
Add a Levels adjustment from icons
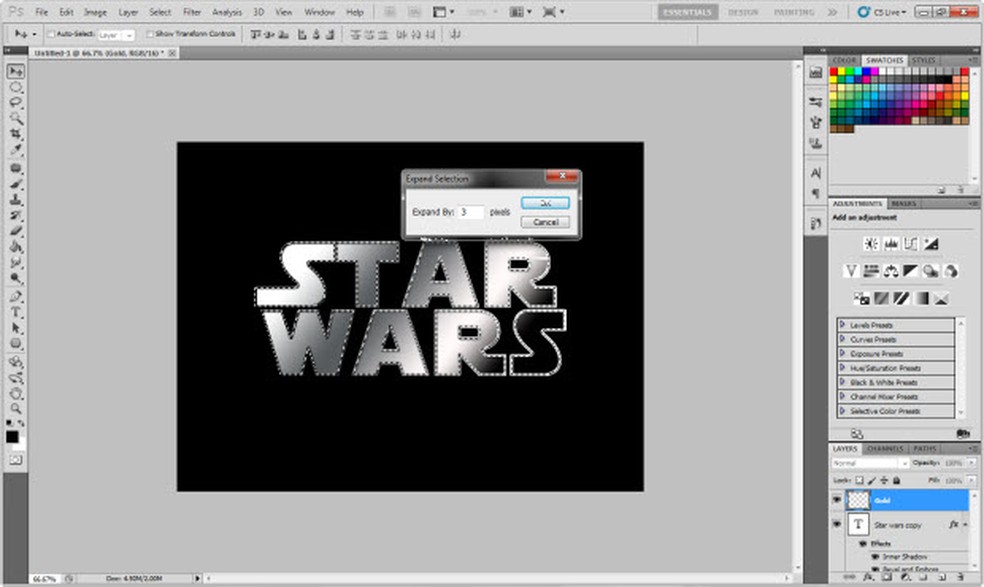click(x=890, y=243)
